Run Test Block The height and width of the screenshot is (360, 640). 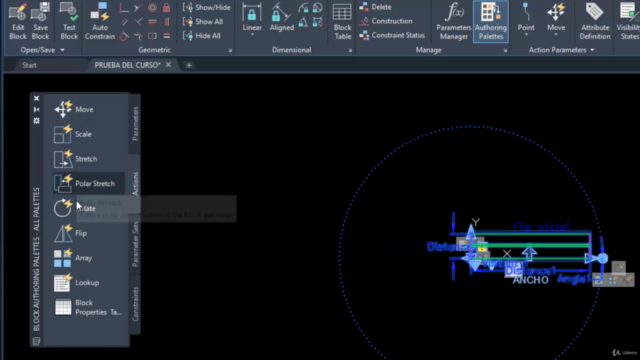(x=69, y=21)
